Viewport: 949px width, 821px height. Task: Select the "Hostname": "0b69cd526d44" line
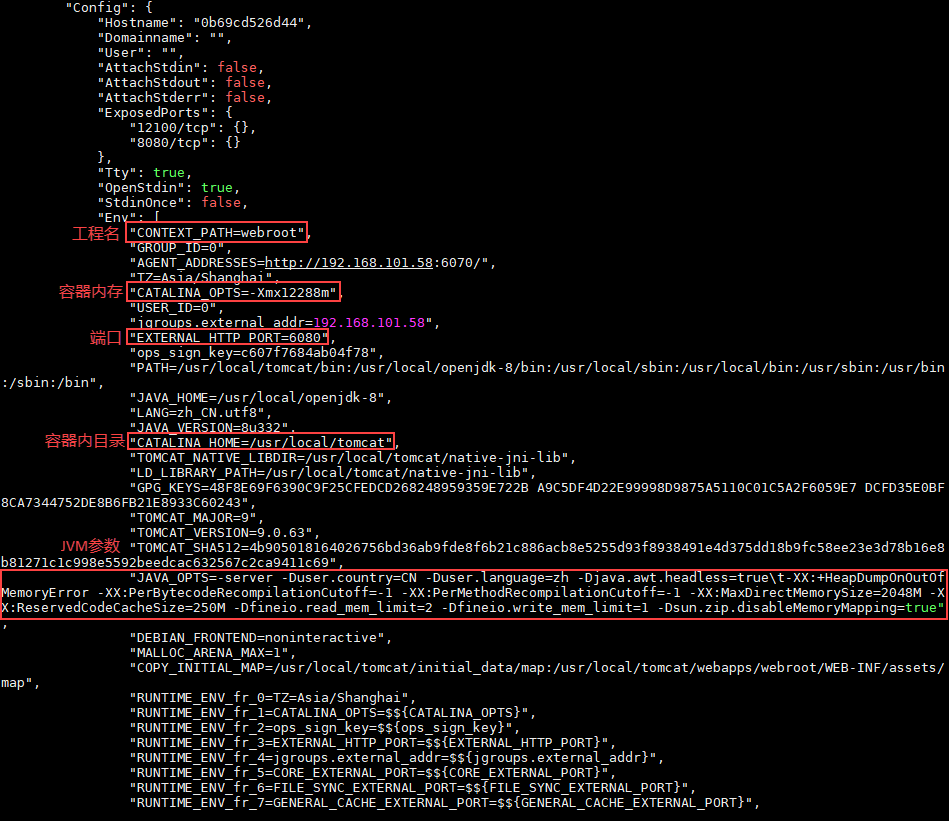pos(205,23)
